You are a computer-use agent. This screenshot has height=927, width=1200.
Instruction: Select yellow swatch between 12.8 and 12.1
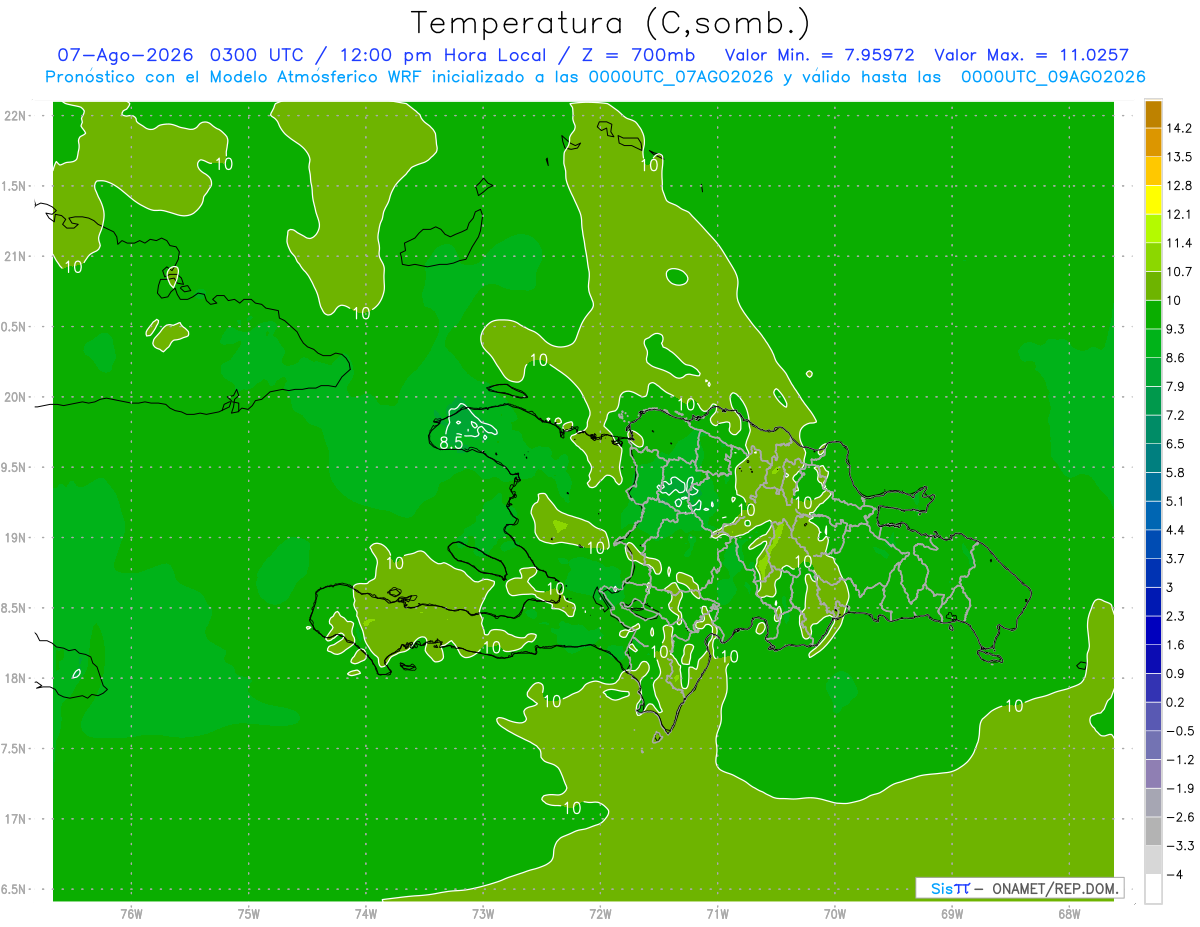tap(1153, 200)
